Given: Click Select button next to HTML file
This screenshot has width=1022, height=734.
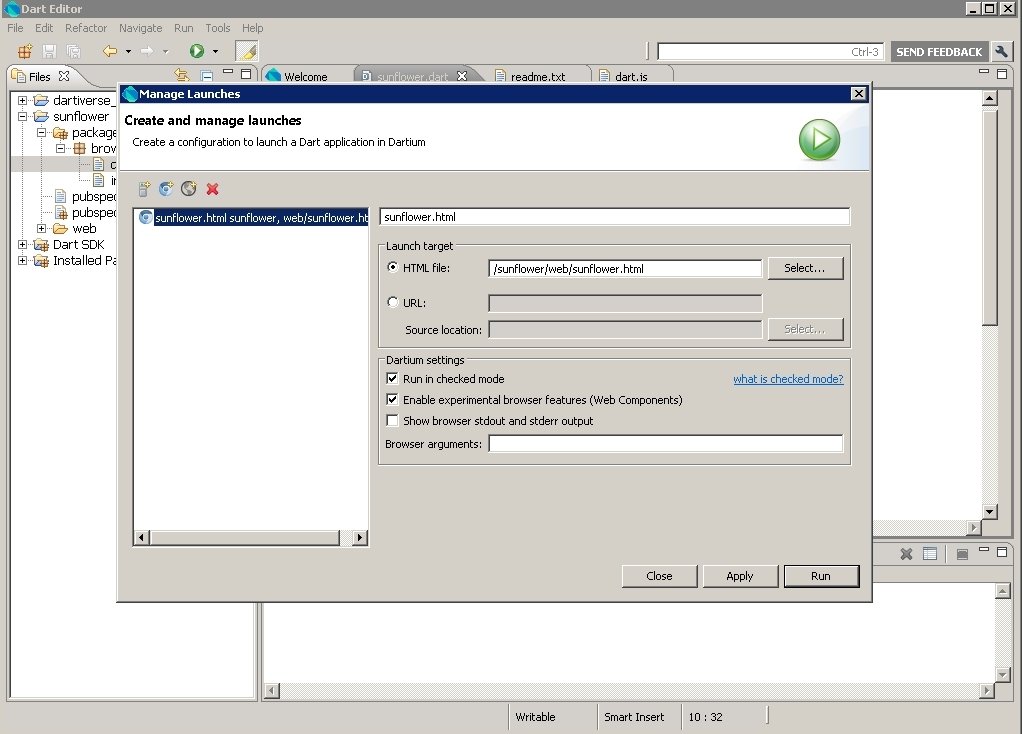Looking at the screenshot, I should (x=805, y=268).
